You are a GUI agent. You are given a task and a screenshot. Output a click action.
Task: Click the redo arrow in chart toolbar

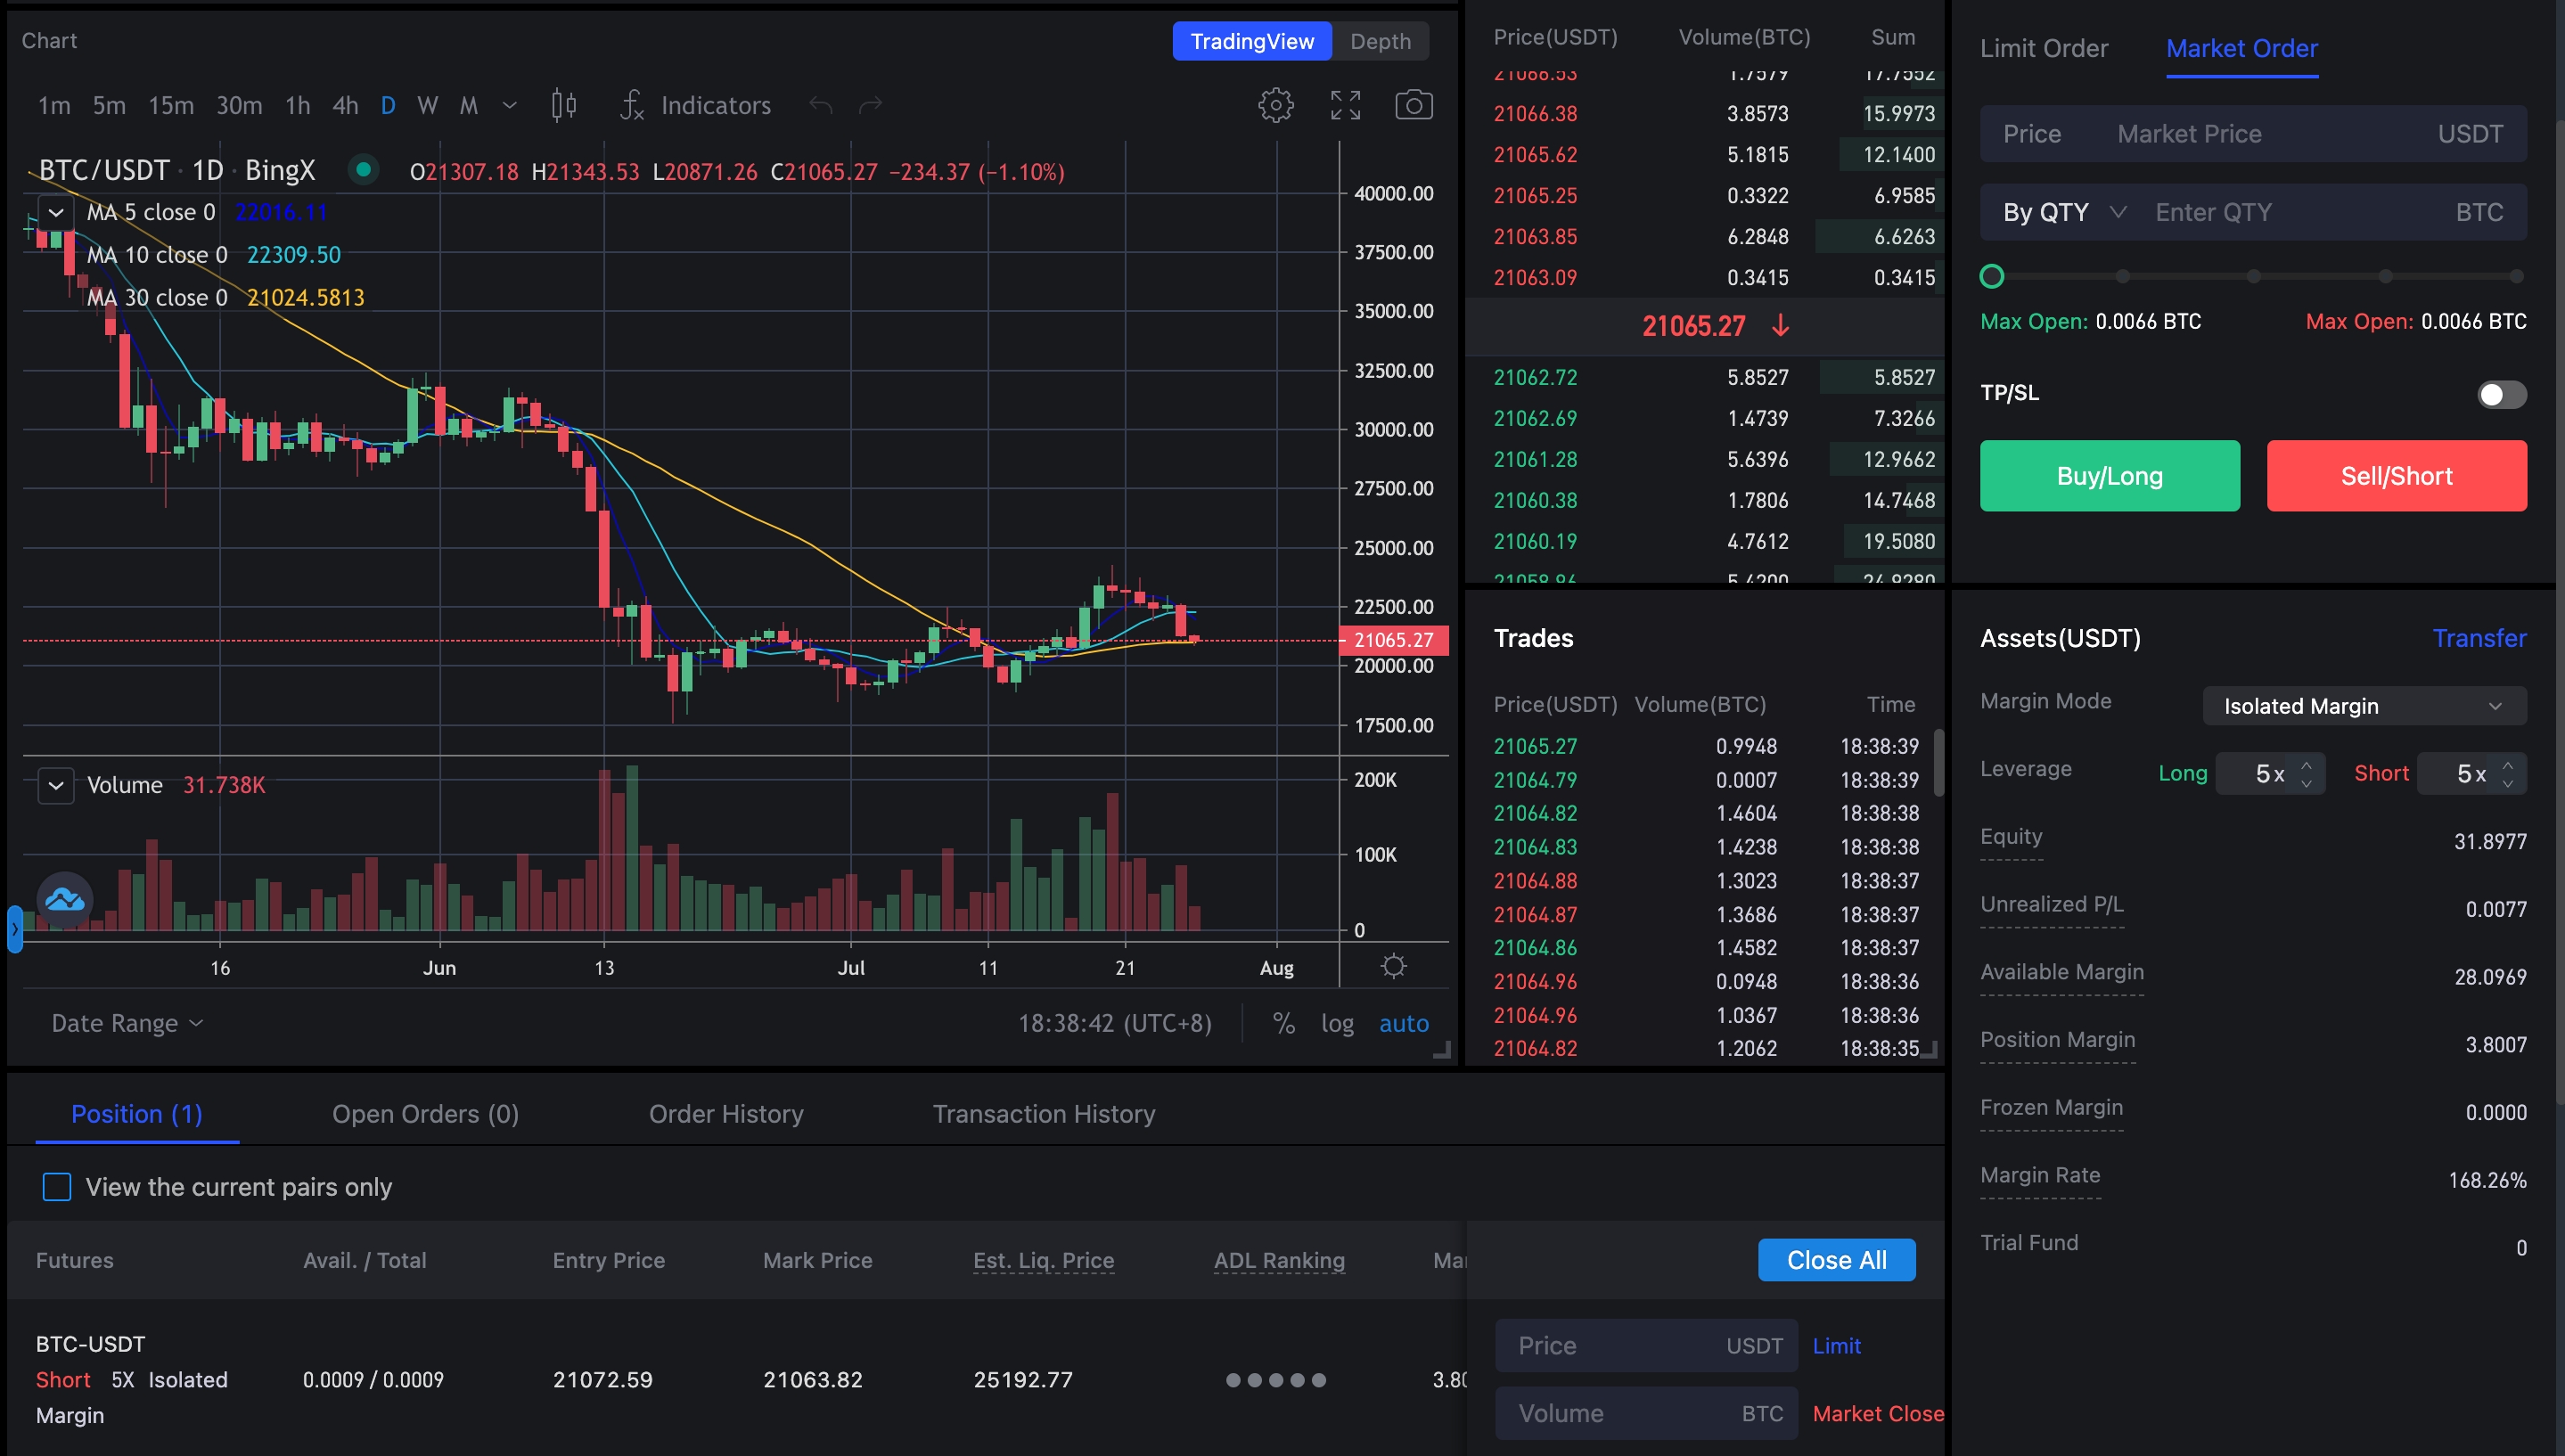(870, 105)
